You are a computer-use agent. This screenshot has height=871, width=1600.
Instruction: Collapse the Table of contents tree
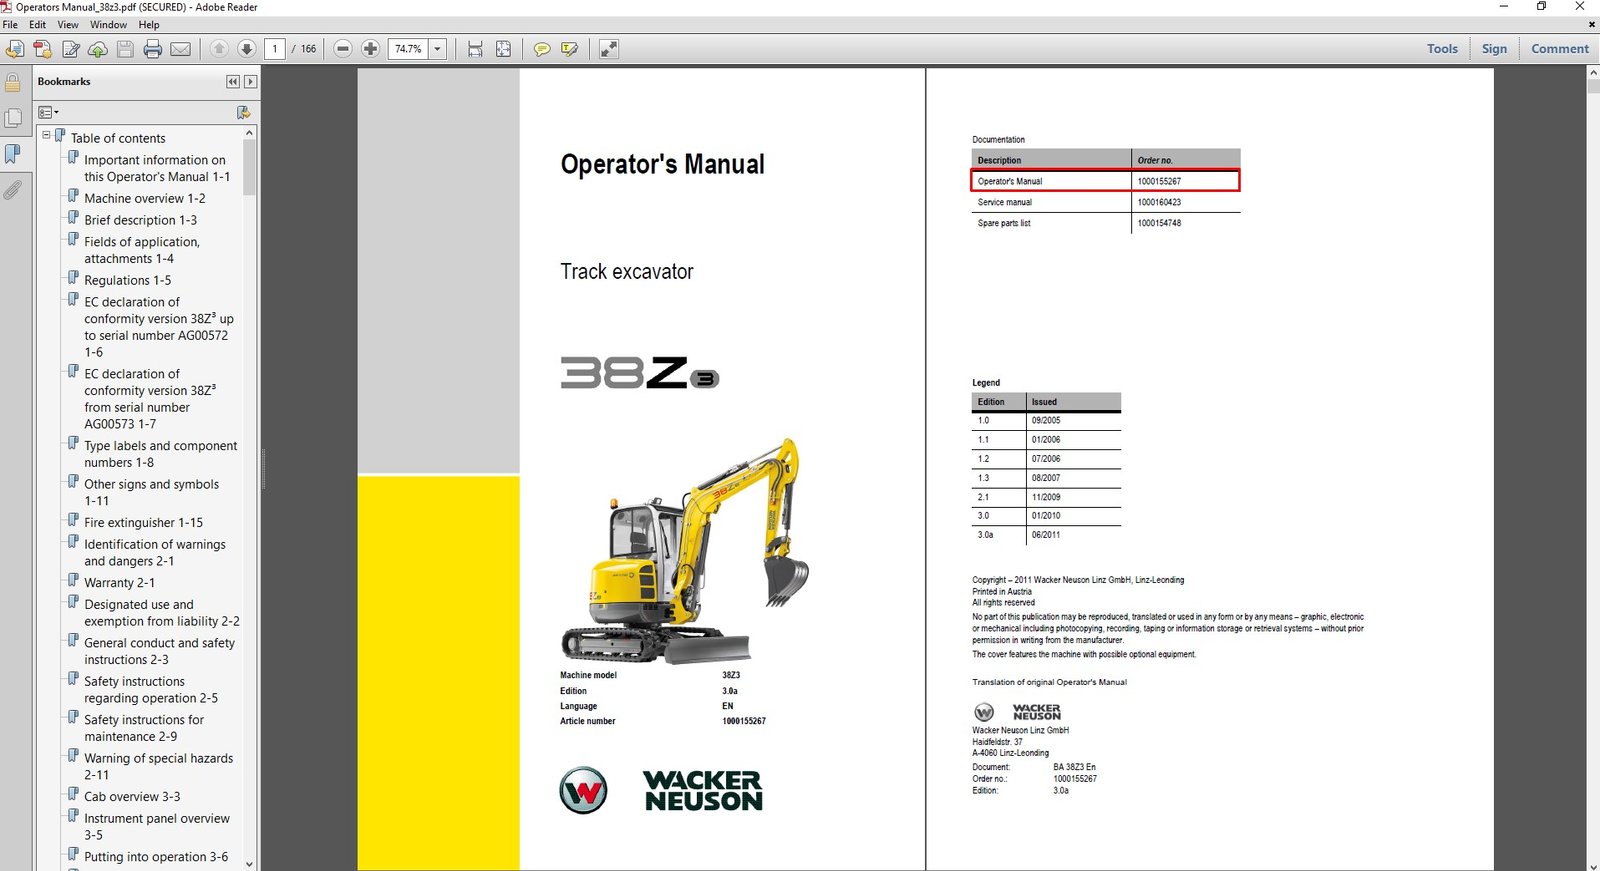tap(46, 135)
